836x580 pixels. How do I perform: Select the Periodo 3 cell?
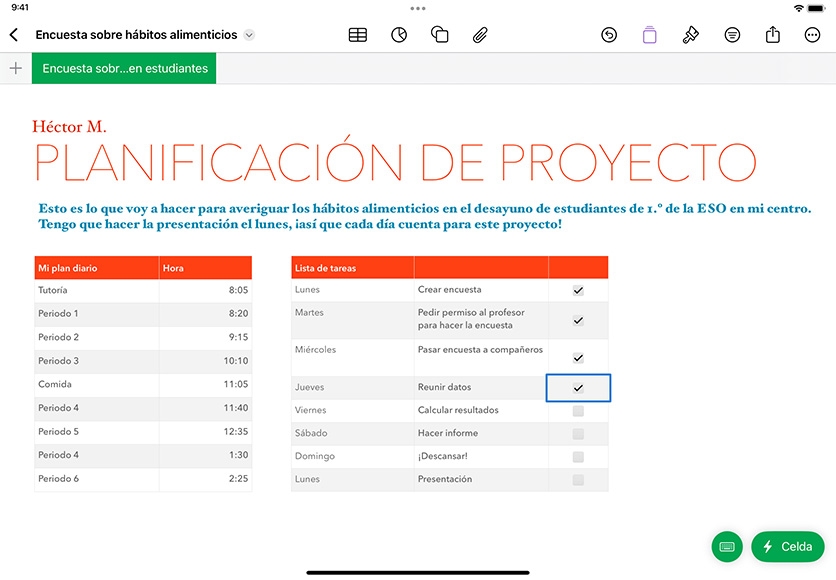tap(97, 361)
